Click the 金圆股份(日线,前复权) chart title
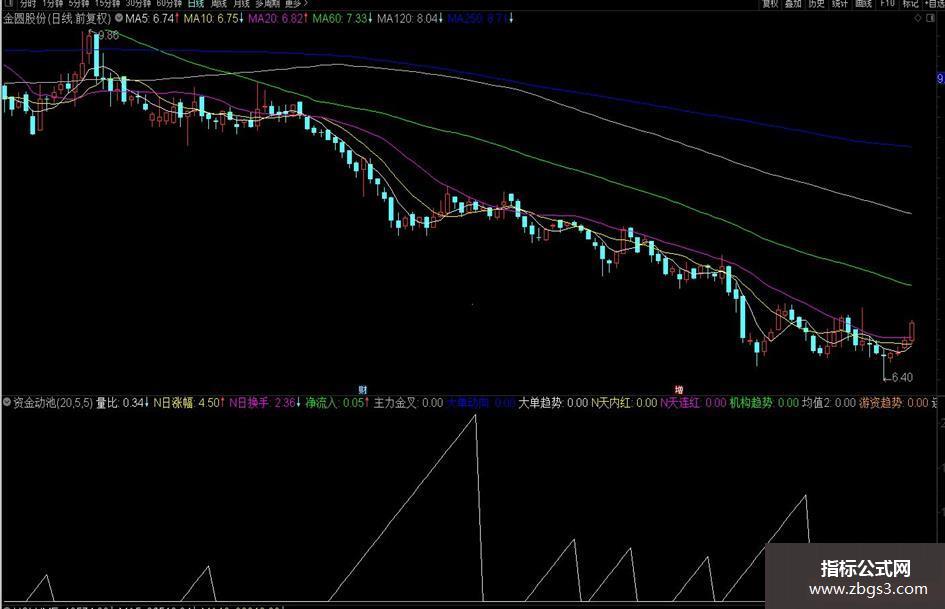 click(57, 19)
